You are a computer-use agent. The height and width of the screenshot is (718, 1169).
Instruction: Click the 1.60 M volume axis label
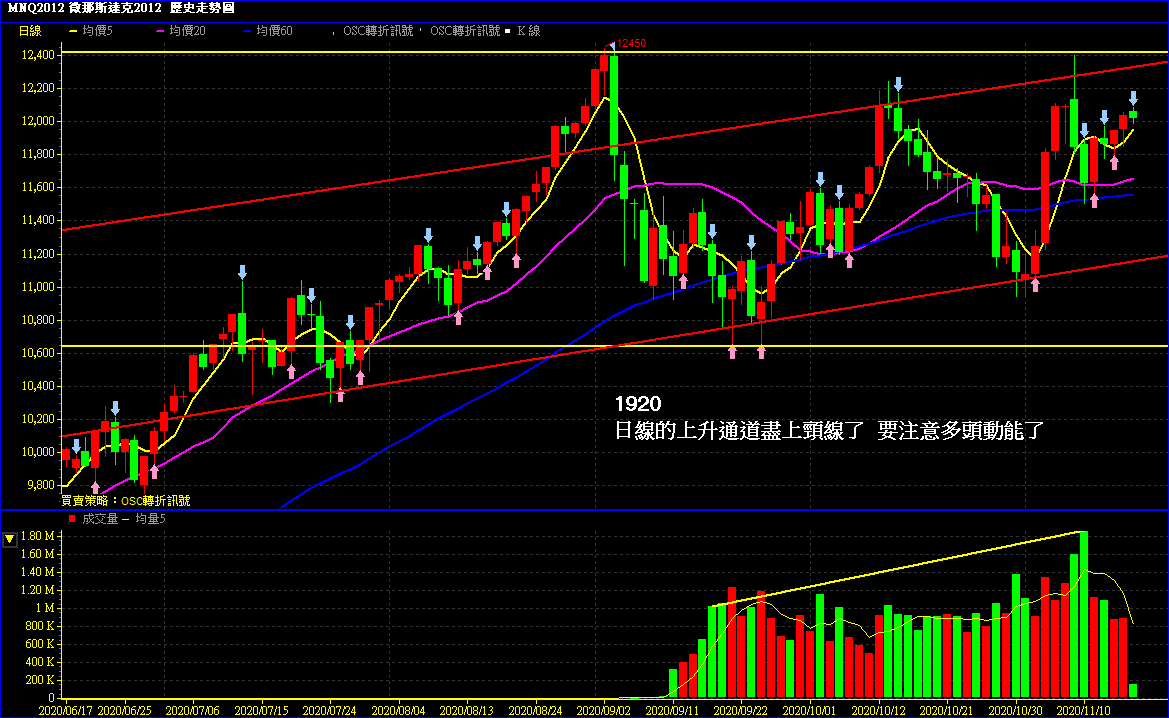[x=38, y=554]
